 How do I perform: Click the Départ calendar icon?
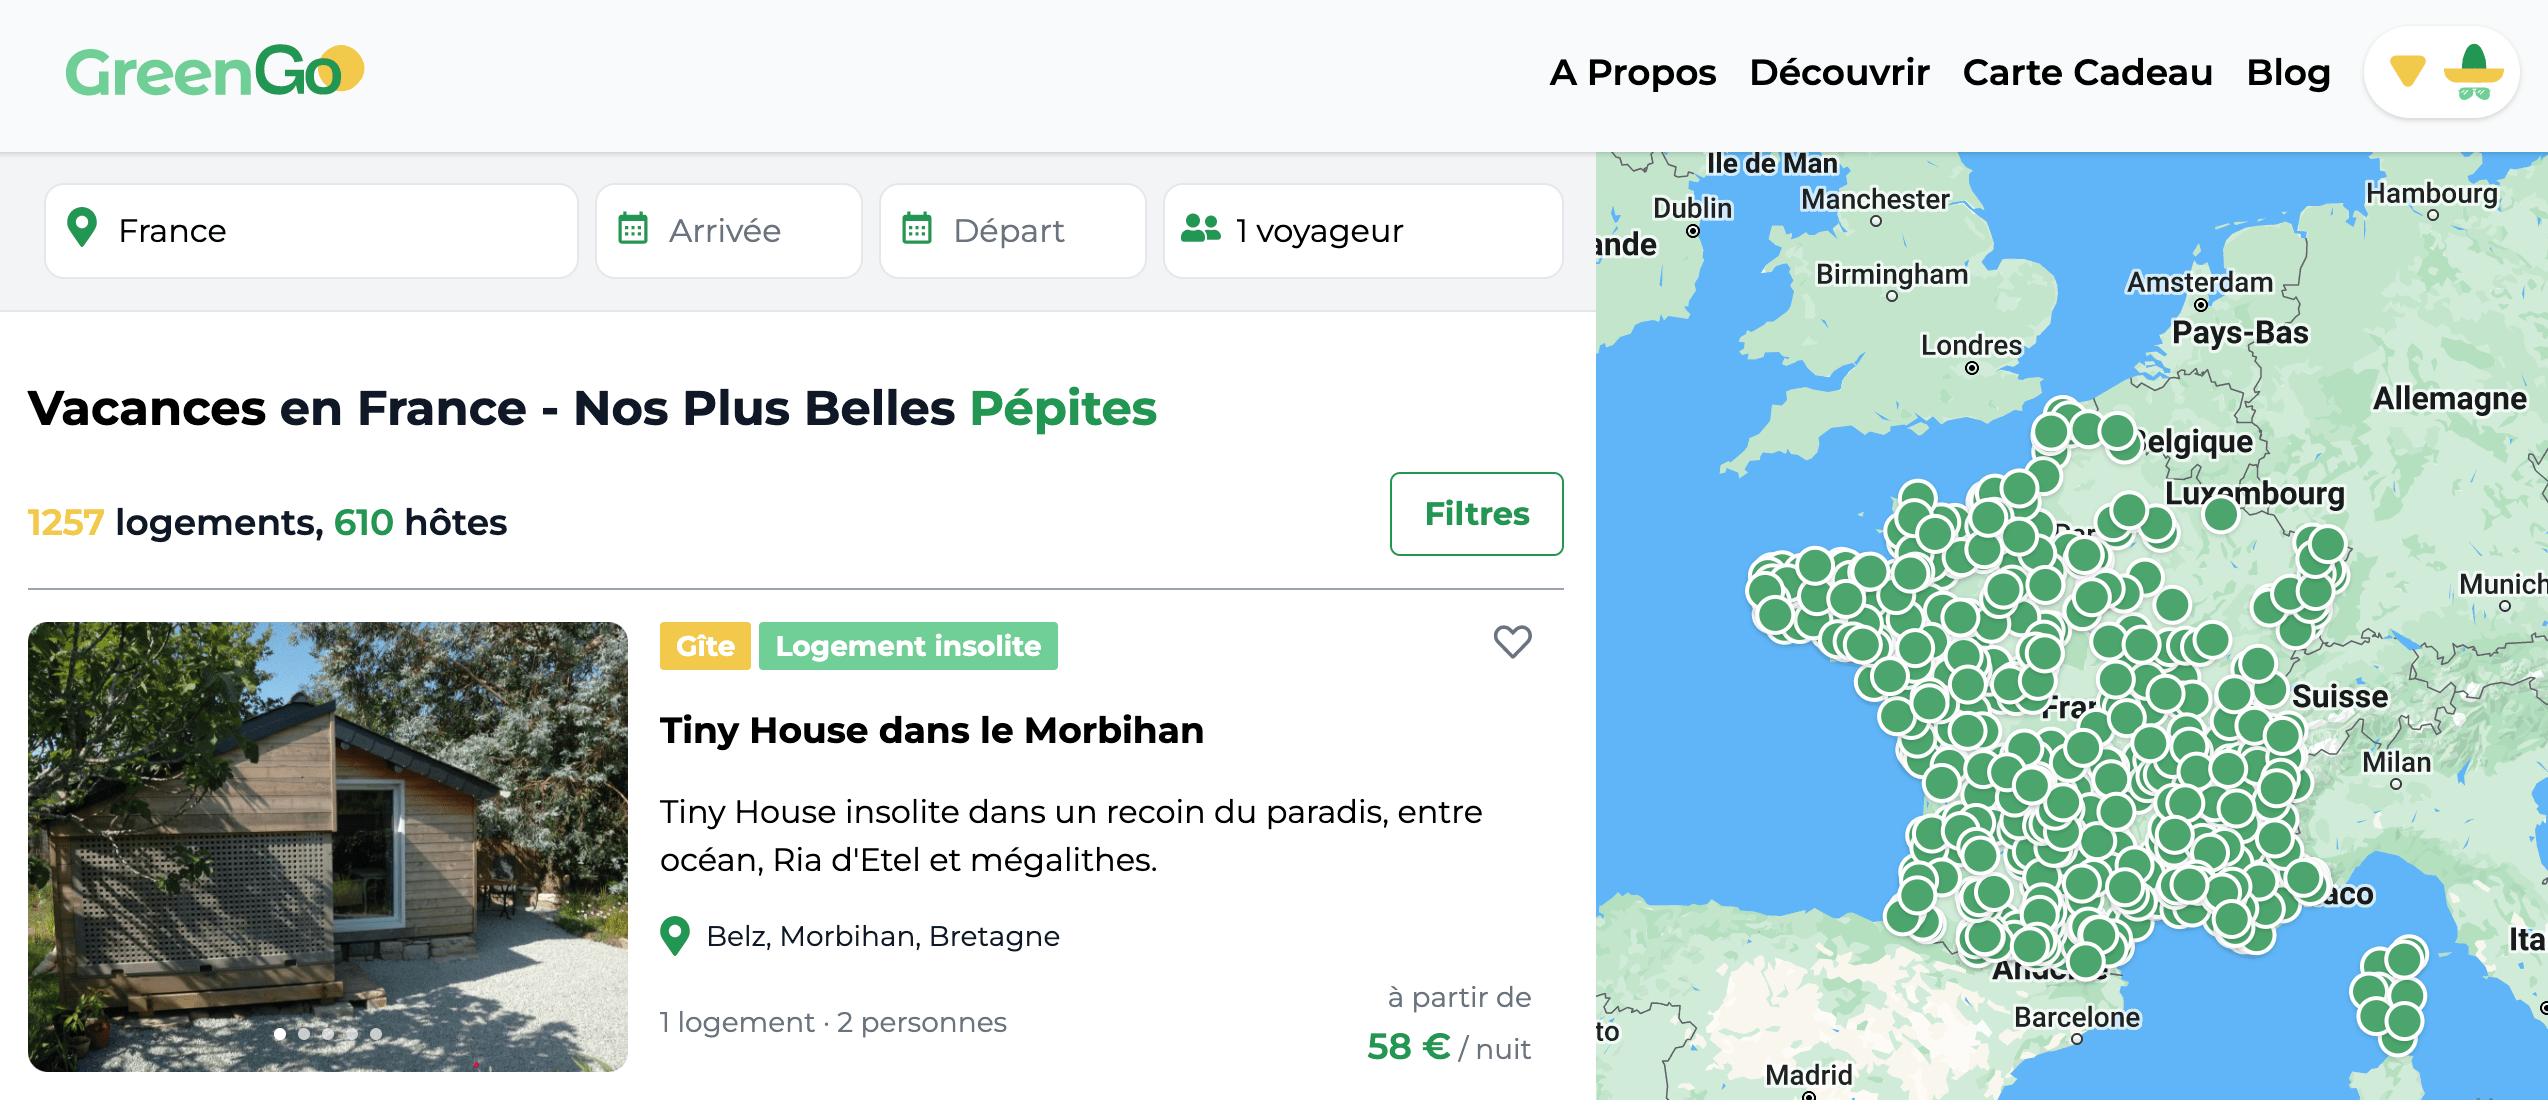[x=917, y=229]
